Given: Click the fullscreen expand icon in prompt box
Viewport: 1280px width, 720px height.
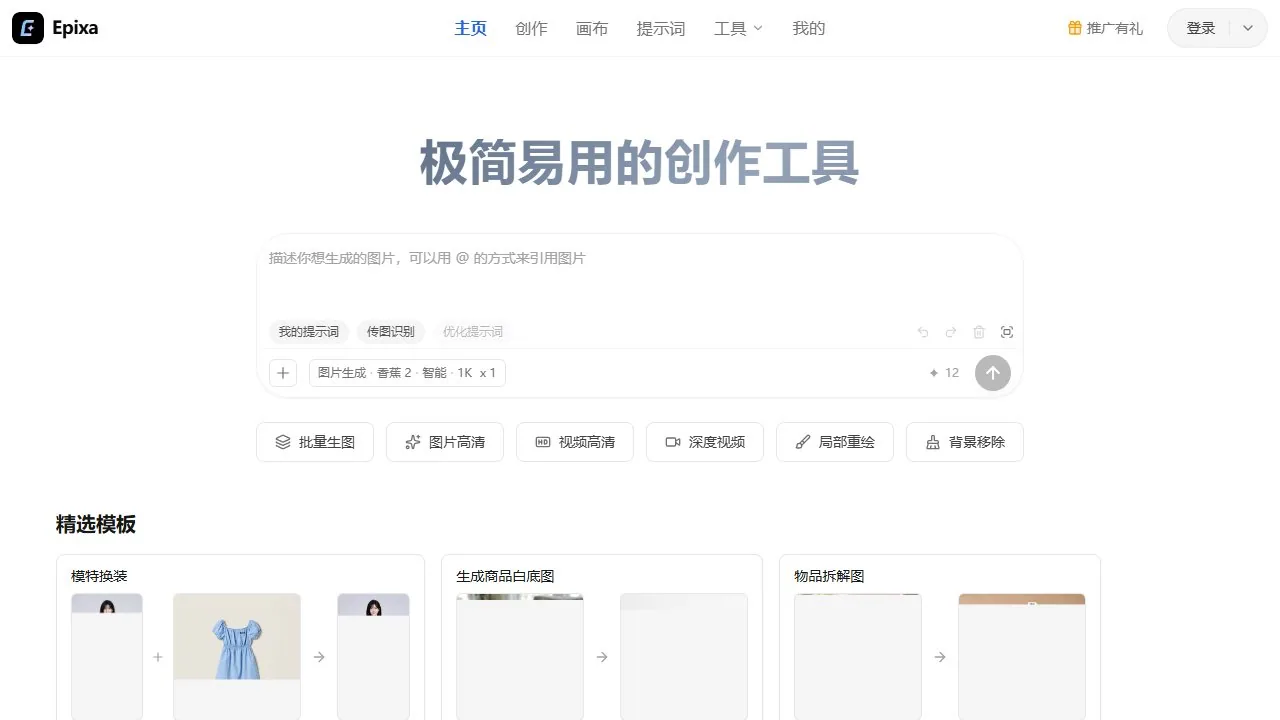Looking at the screenshot, I should click(1007, 332).
